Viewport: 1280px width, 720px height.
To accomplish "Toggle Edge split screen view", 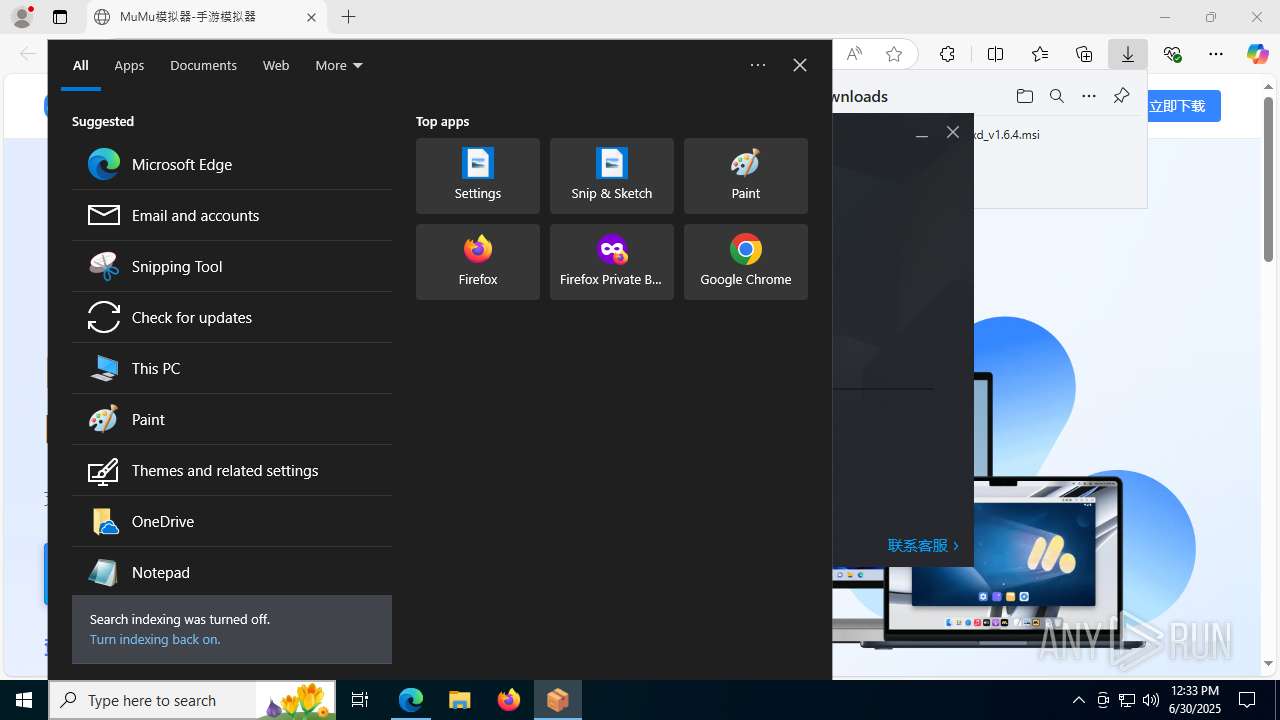I will (x=995, y=54).
